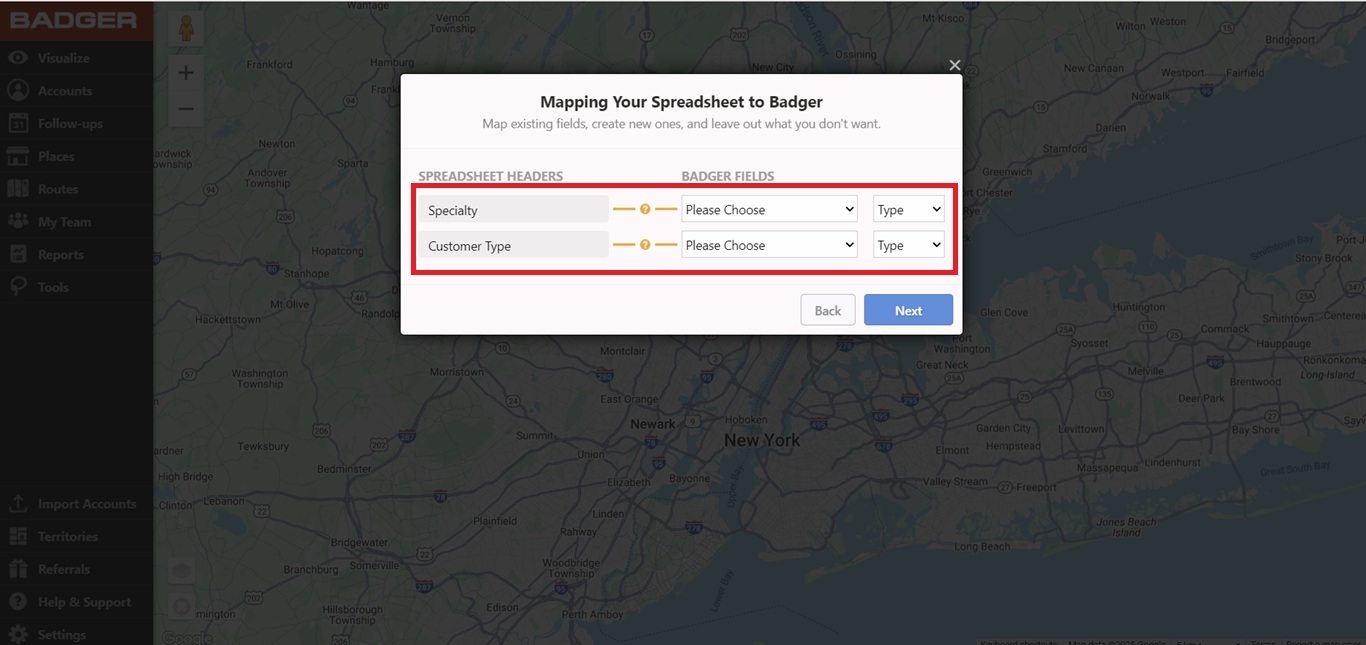Go to Territories menu item
Image resolution: width=1366 pixels, height=645 pixels.
point(67,537)
